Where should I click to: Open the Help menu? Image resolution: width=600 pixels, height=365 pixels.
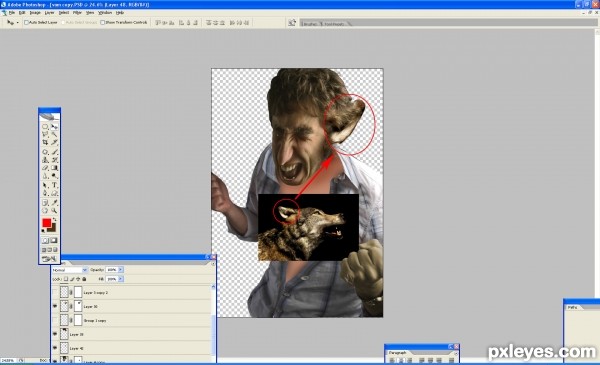(120, 13)
